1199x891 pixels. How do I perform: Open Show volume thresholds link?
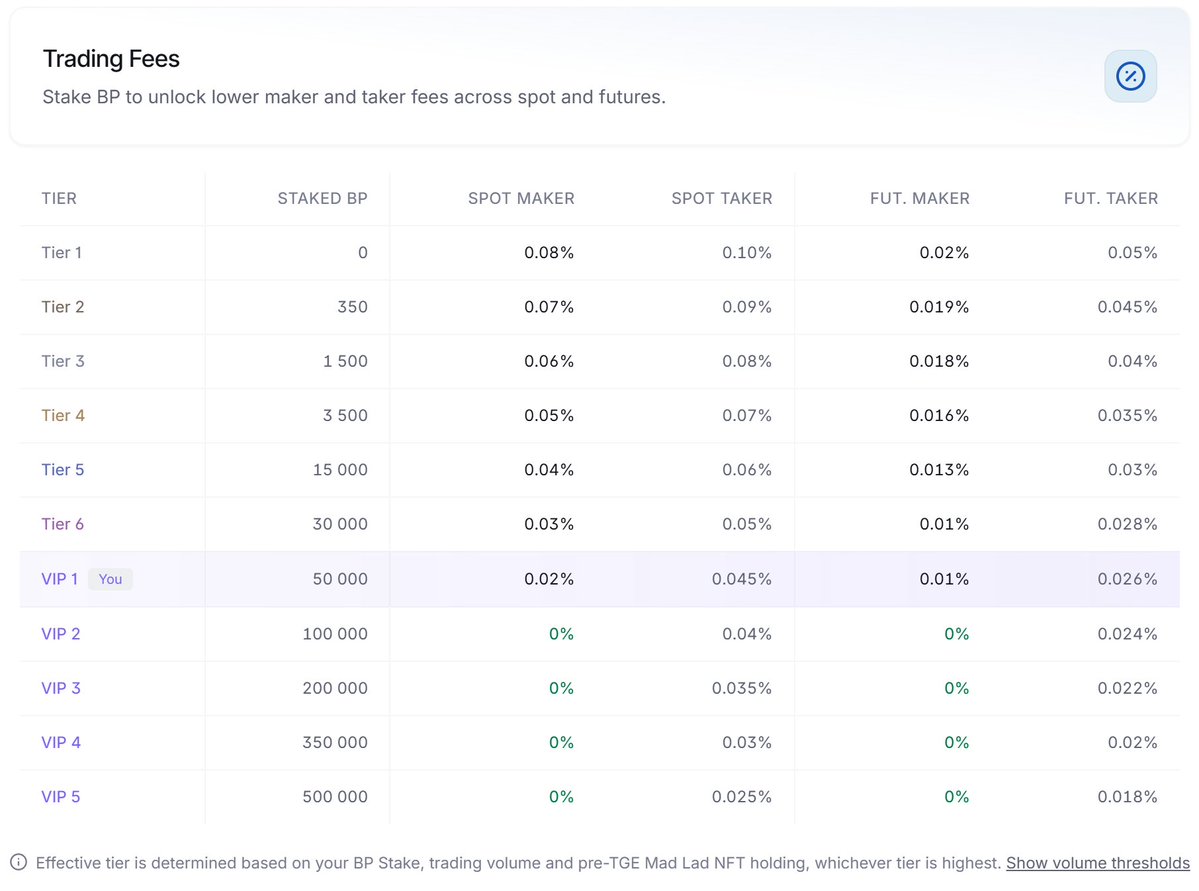[1097, 863]
